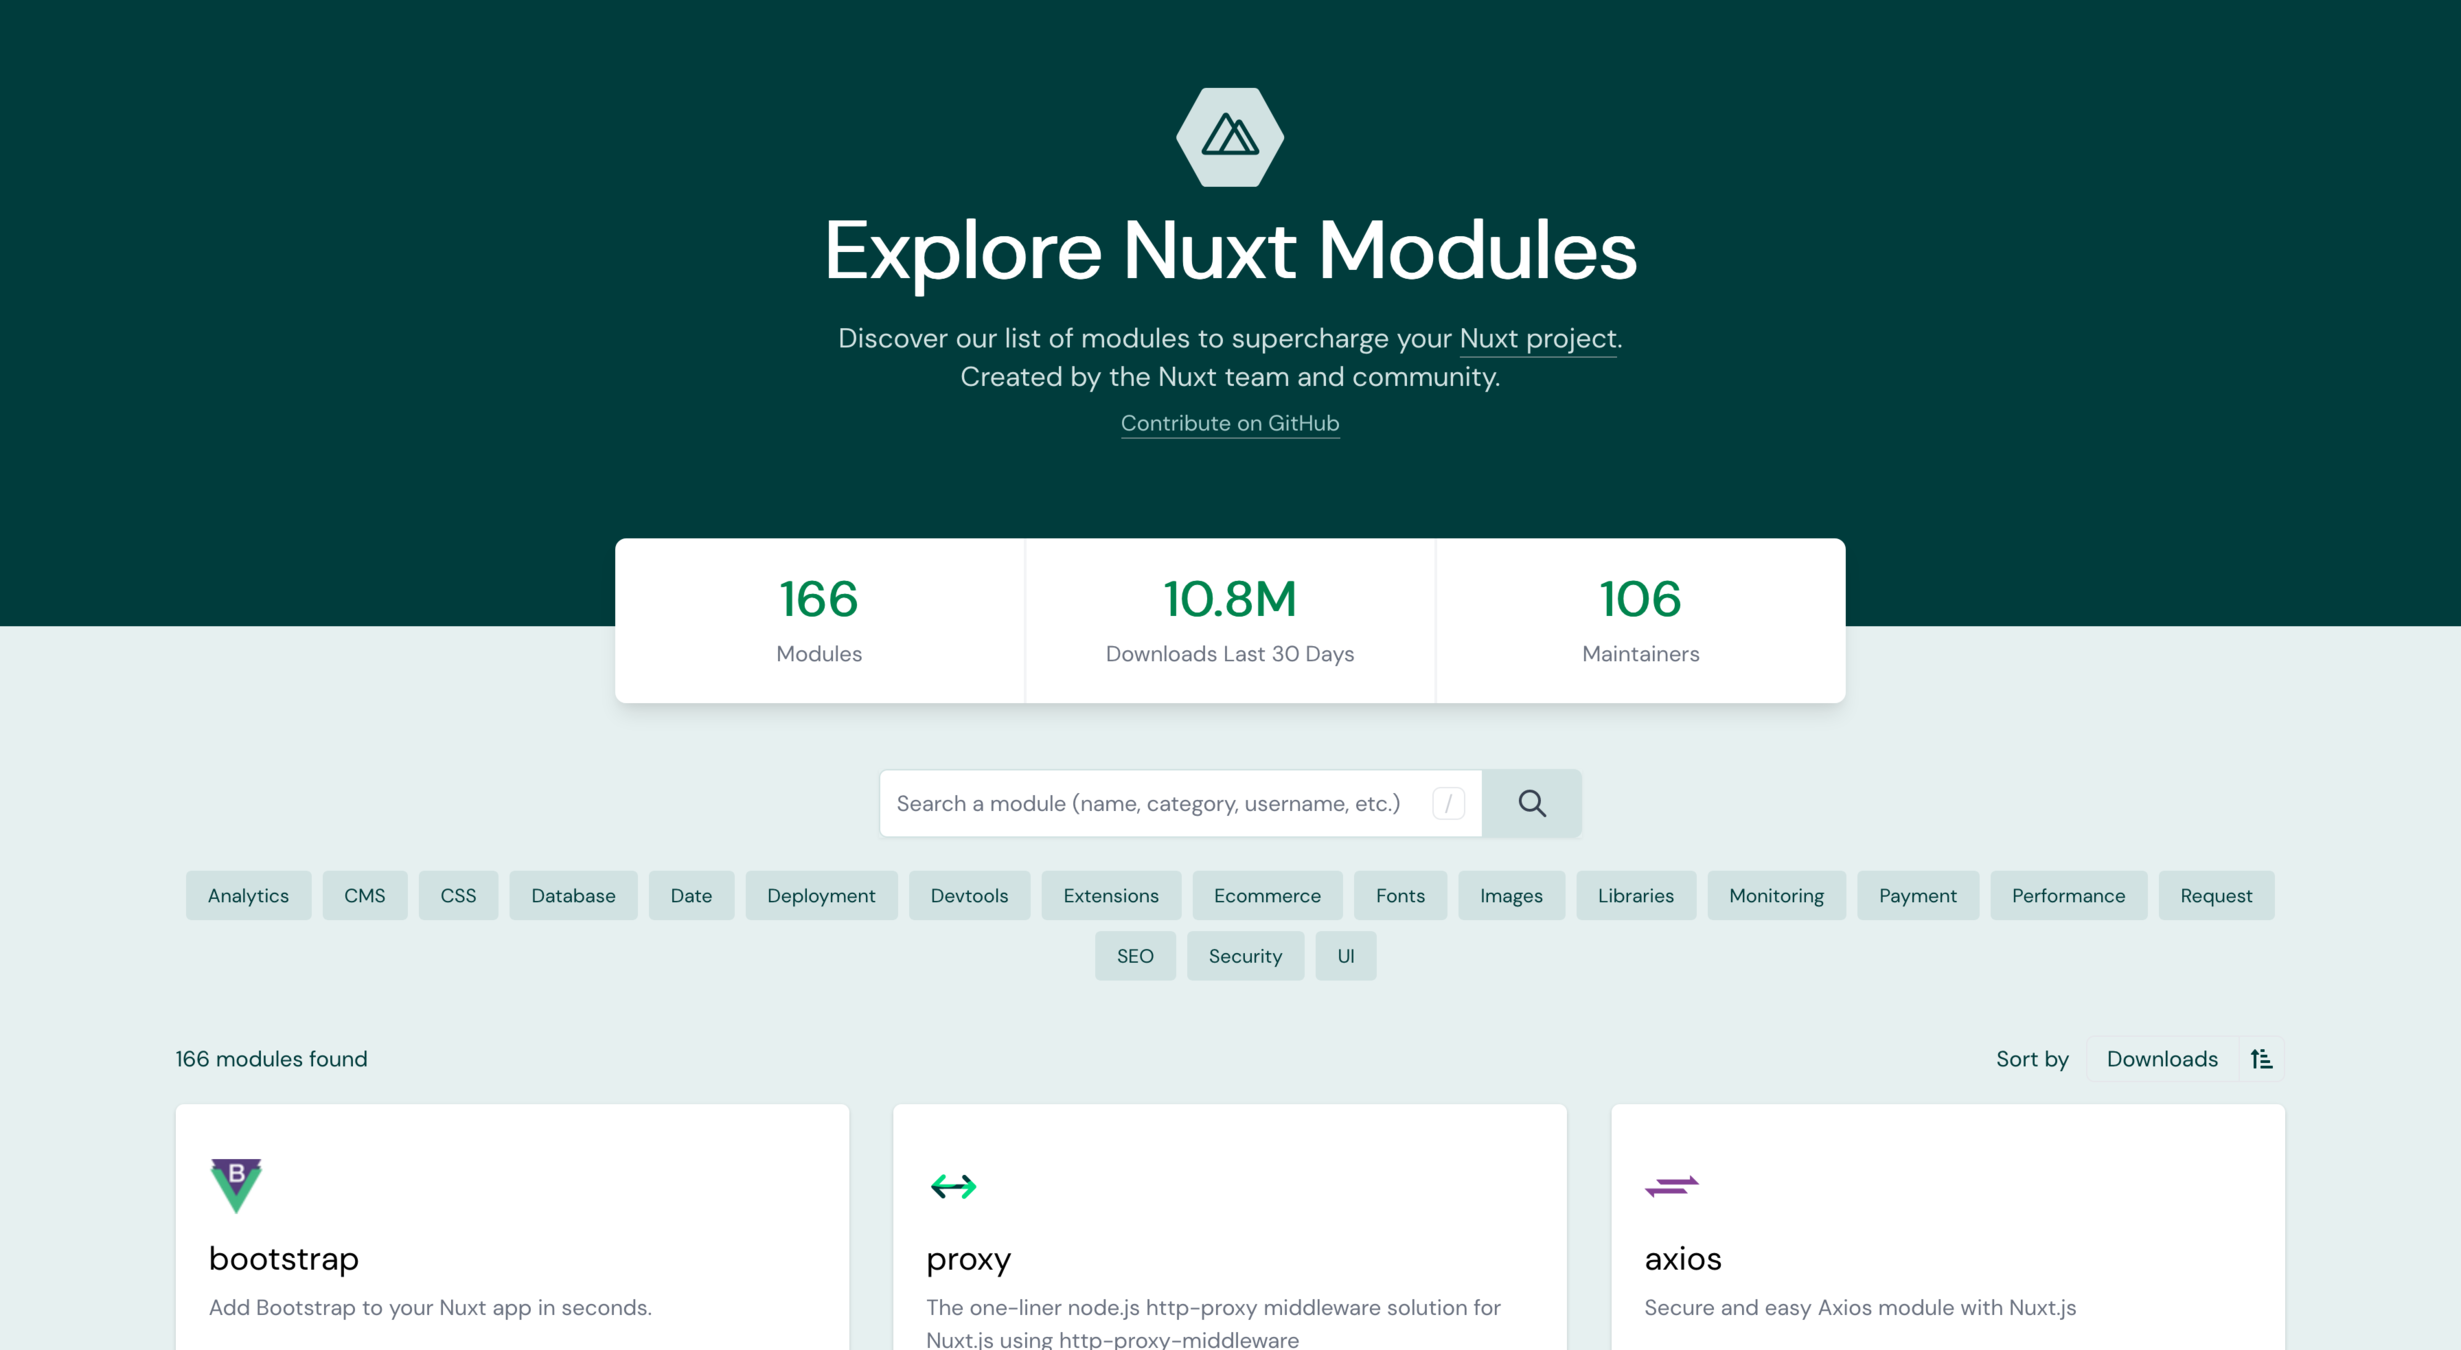Filter modules by Devtools category

[x=969, y=896]
